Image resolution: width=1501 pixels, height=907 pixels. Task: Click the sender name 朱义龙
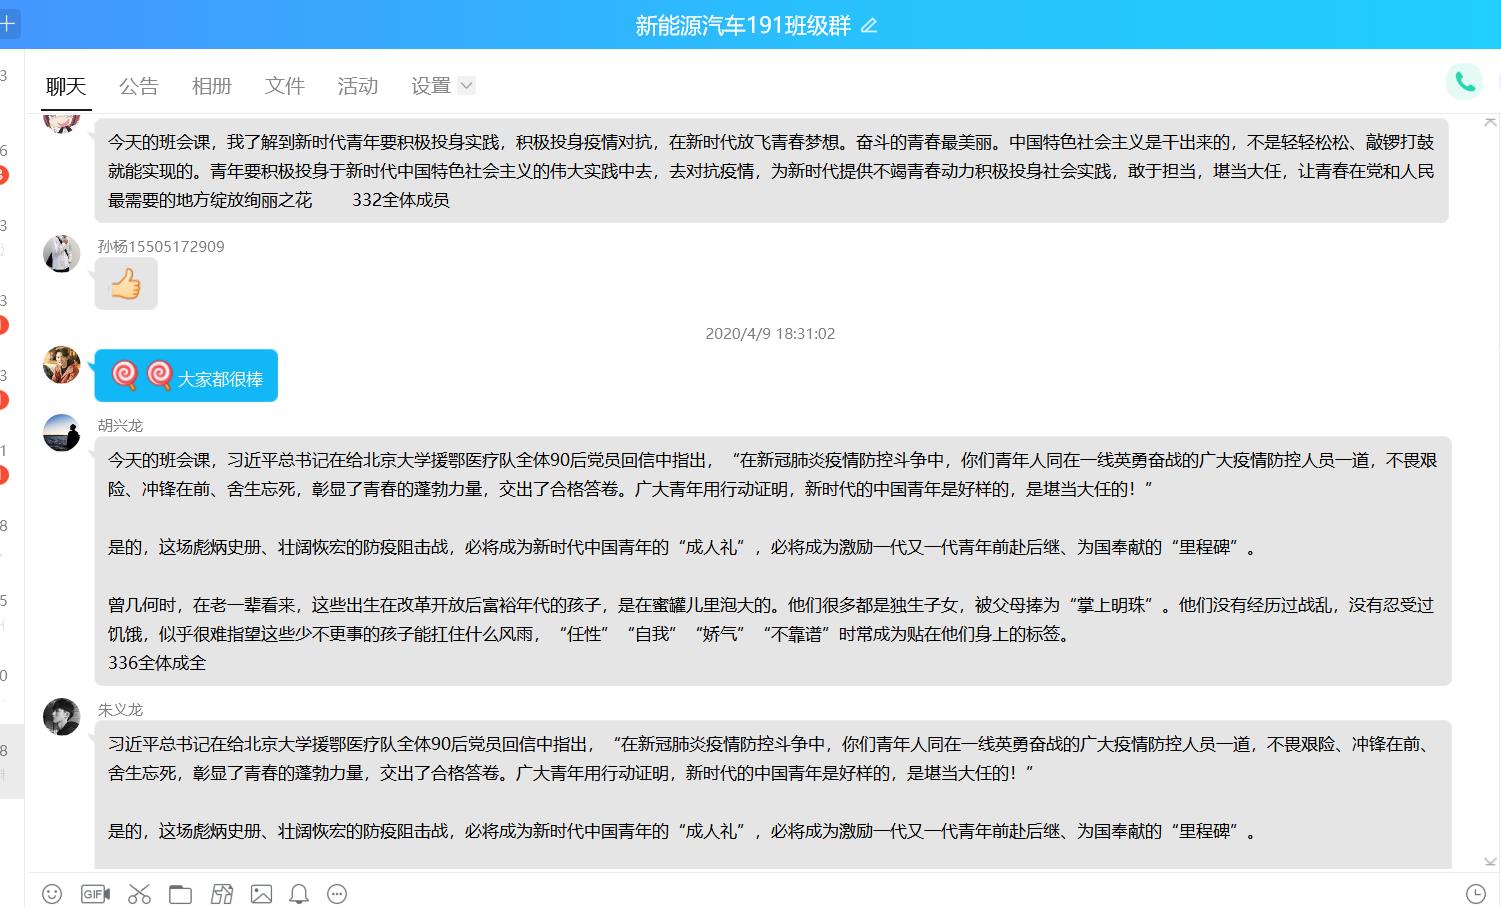coord(120,709)
